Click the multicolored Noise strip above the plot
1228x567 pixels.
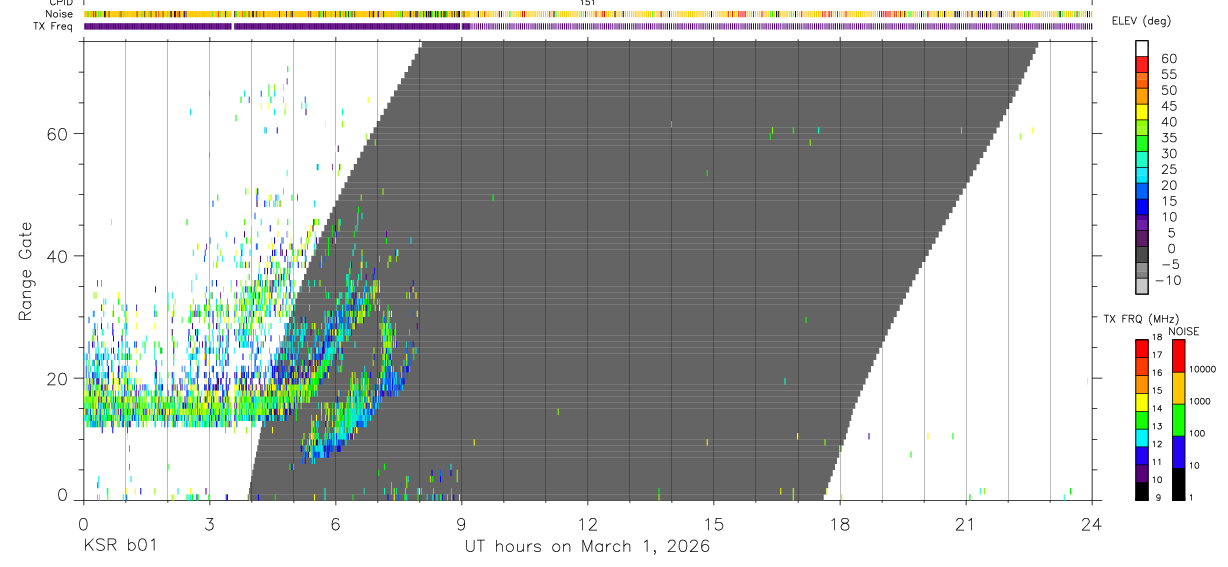(588, 14)
